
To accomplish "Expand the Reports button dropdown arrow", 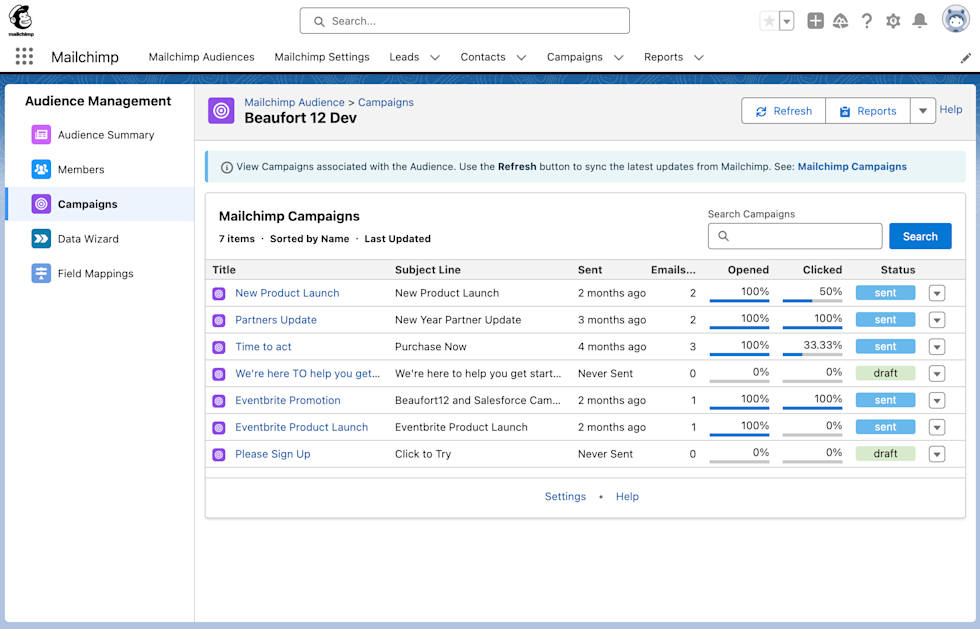I will 922,110.
